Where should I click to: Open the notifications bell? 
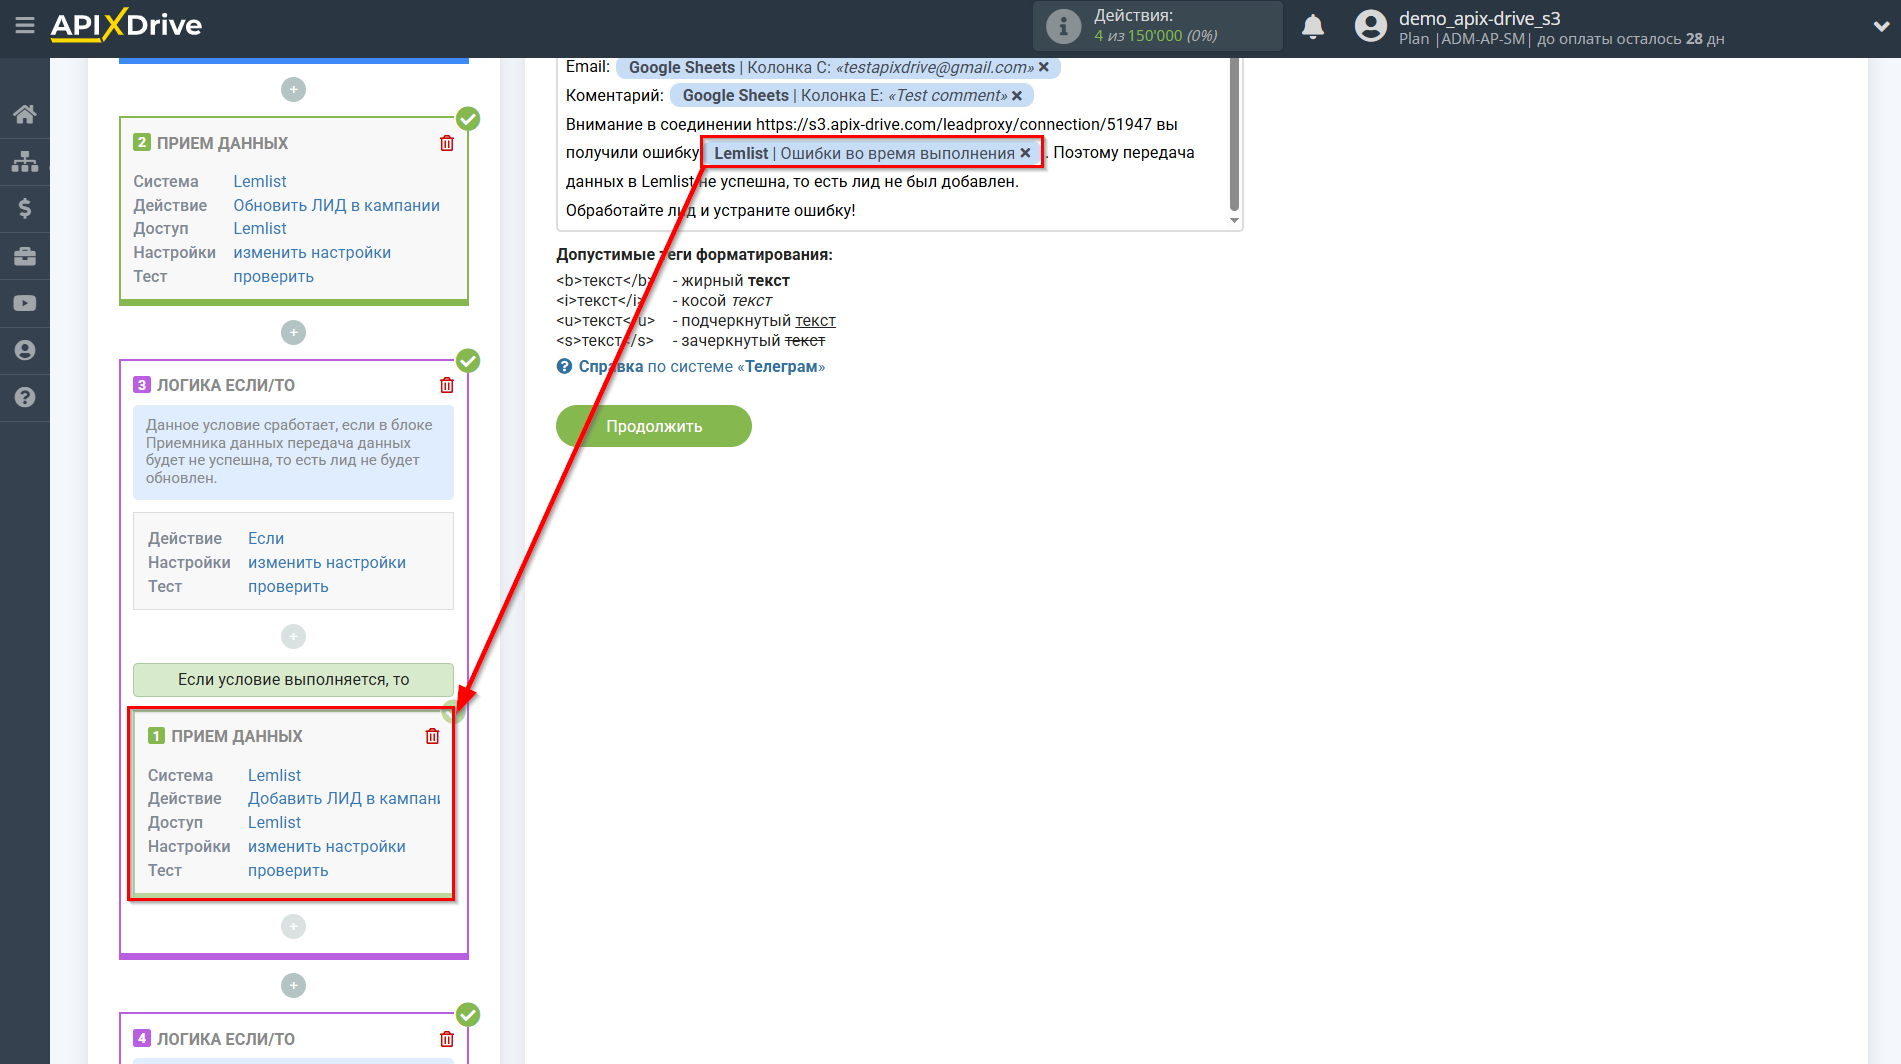tap(1313, 27)
